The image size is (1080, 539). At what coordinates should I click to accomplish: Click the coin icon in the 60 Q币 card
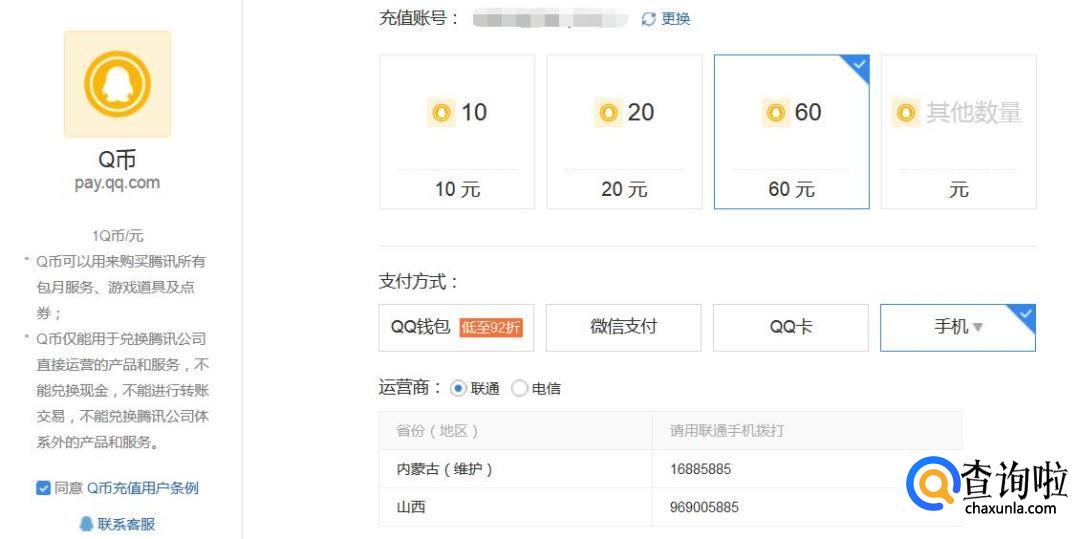776,112
